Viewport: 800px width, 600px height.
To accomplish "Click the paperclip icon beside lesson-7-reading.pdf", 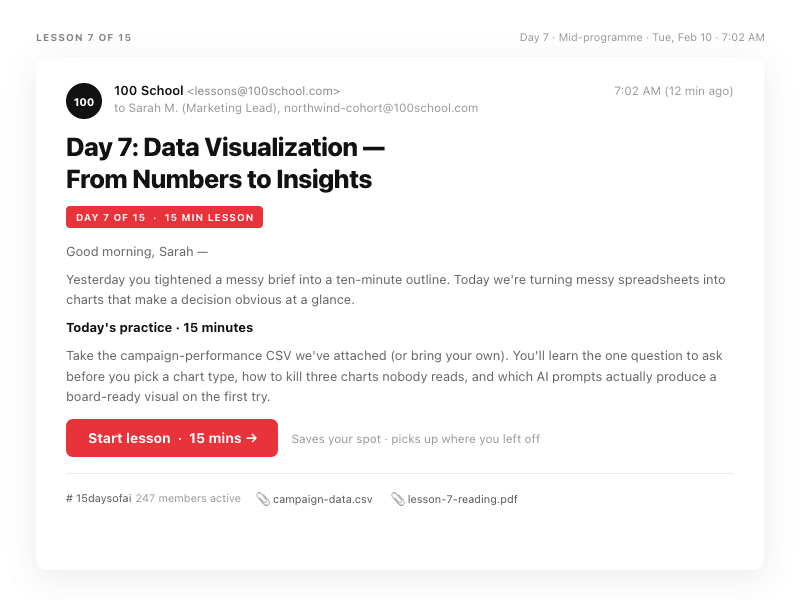I will pyautogui.click(x=398, y=499).
